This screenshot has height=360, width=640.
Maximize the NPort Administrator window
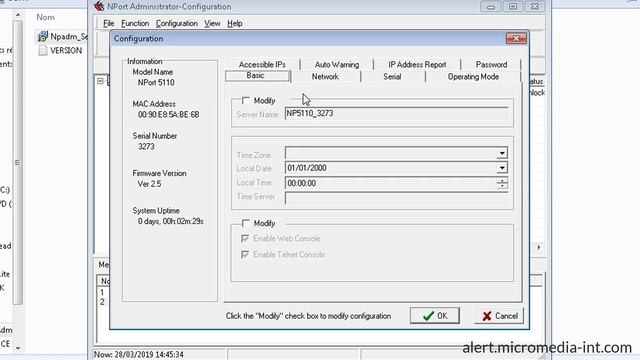pyautogui.click(x=513, y=6)
